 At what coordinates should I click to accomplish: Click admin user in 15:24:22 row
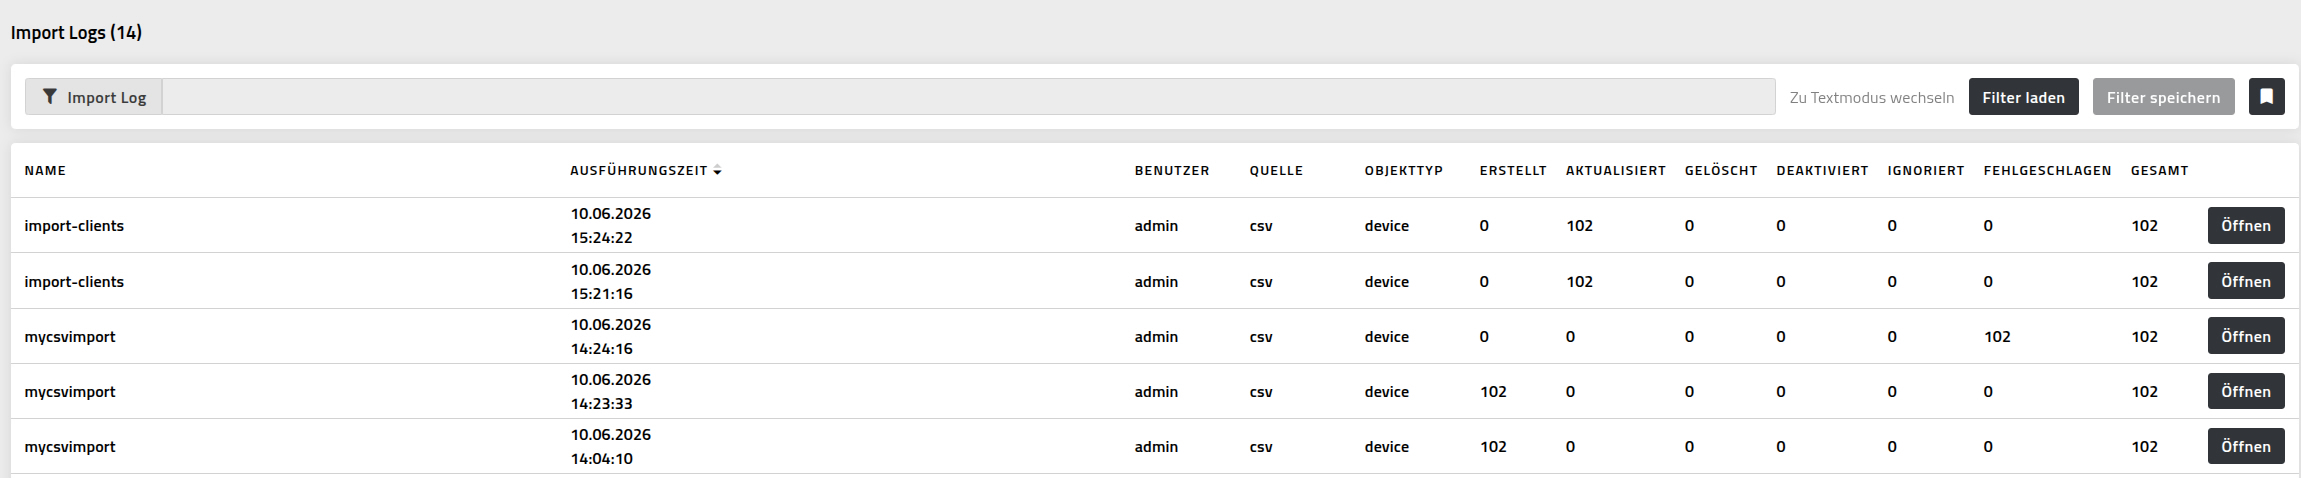point(1156,226)
